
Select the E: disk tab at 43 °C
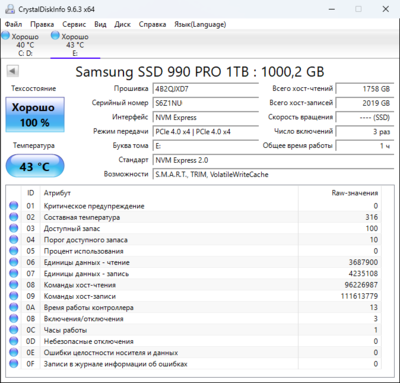pyautogui.click(x=75, y=44)
